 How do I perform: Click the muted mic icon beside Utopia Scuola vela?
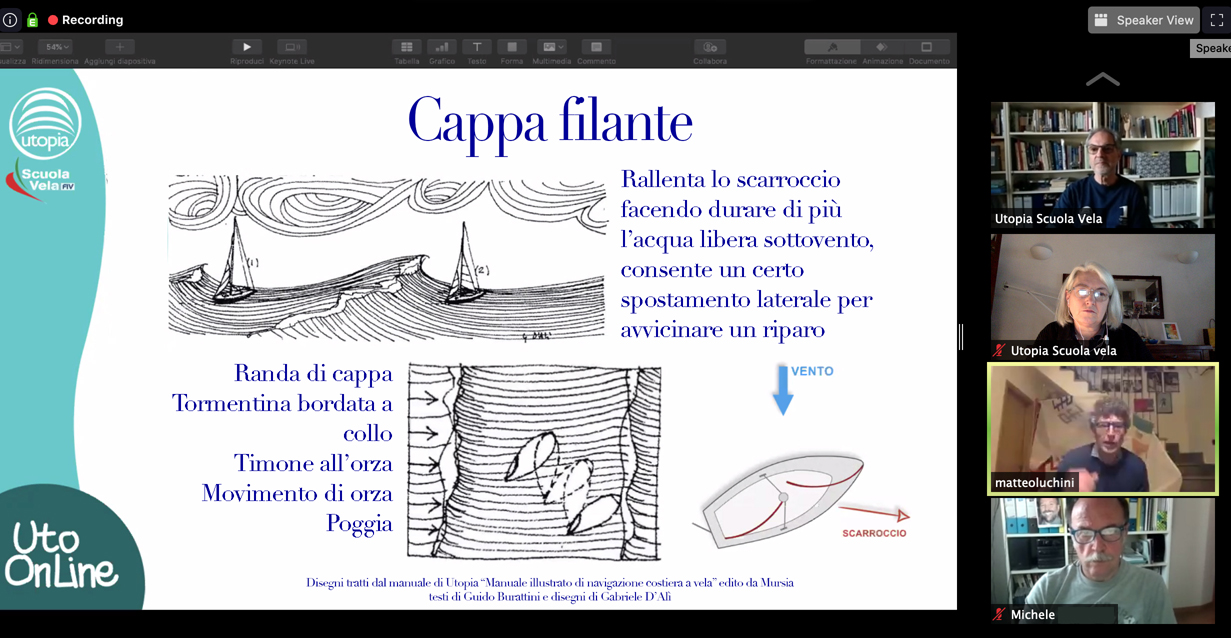click(x=999, y=350)
